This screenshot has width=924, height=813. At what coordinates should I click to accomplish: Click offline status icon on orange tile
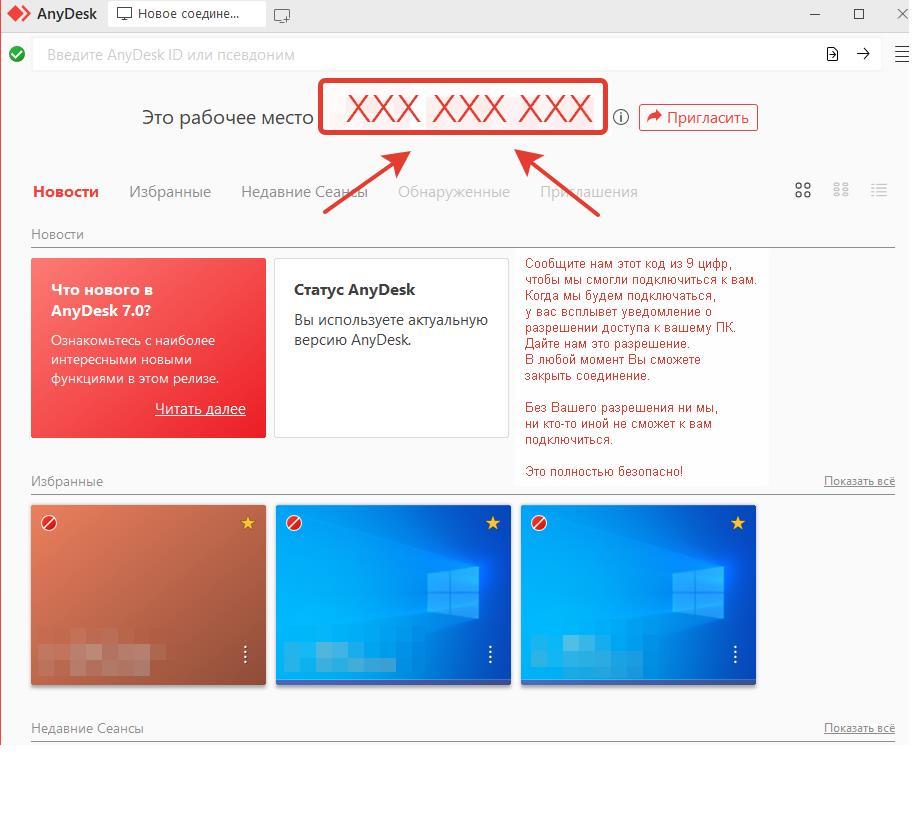click(49, 523)
